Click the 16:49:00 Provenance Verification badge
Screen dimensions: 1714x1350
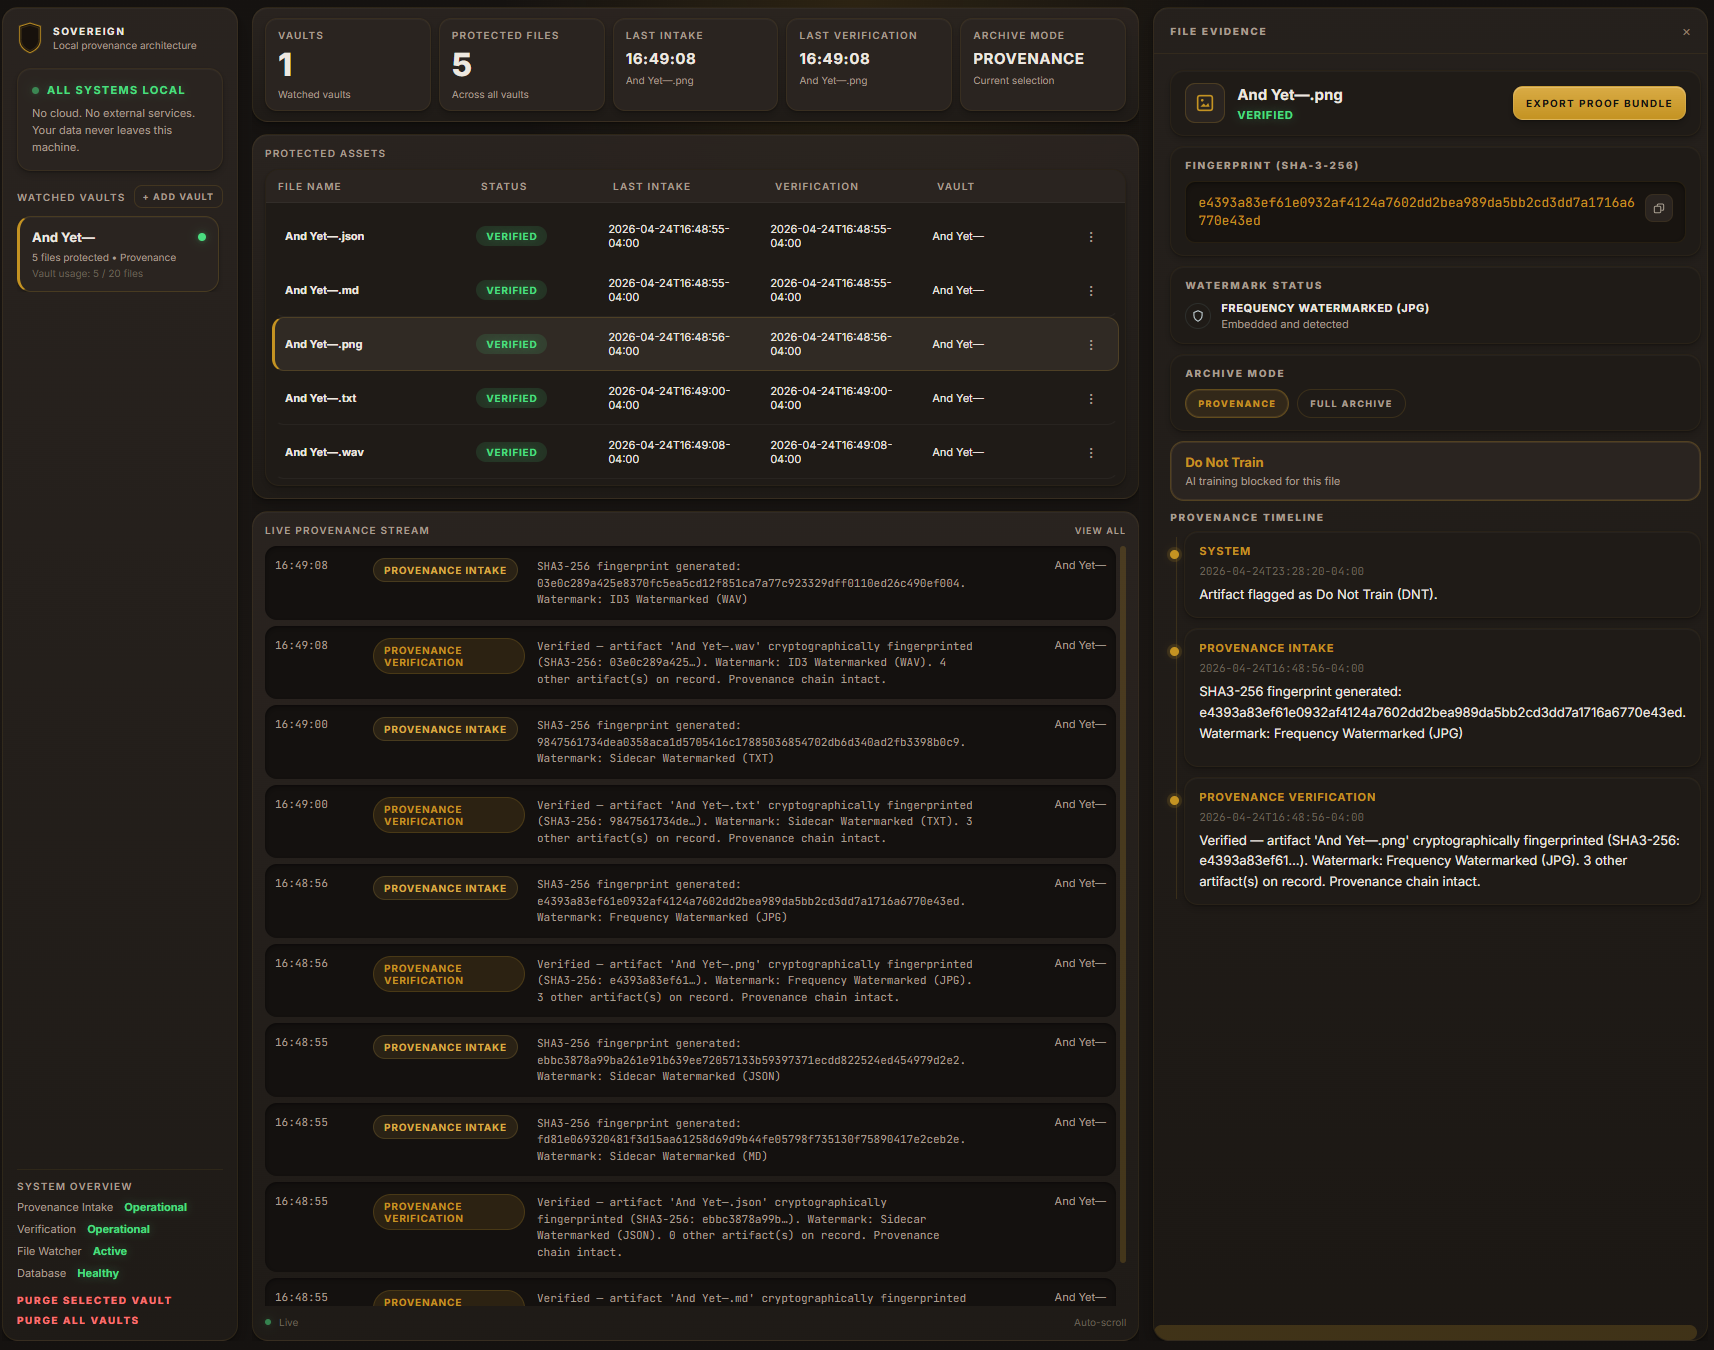click(x=449, y=816)
